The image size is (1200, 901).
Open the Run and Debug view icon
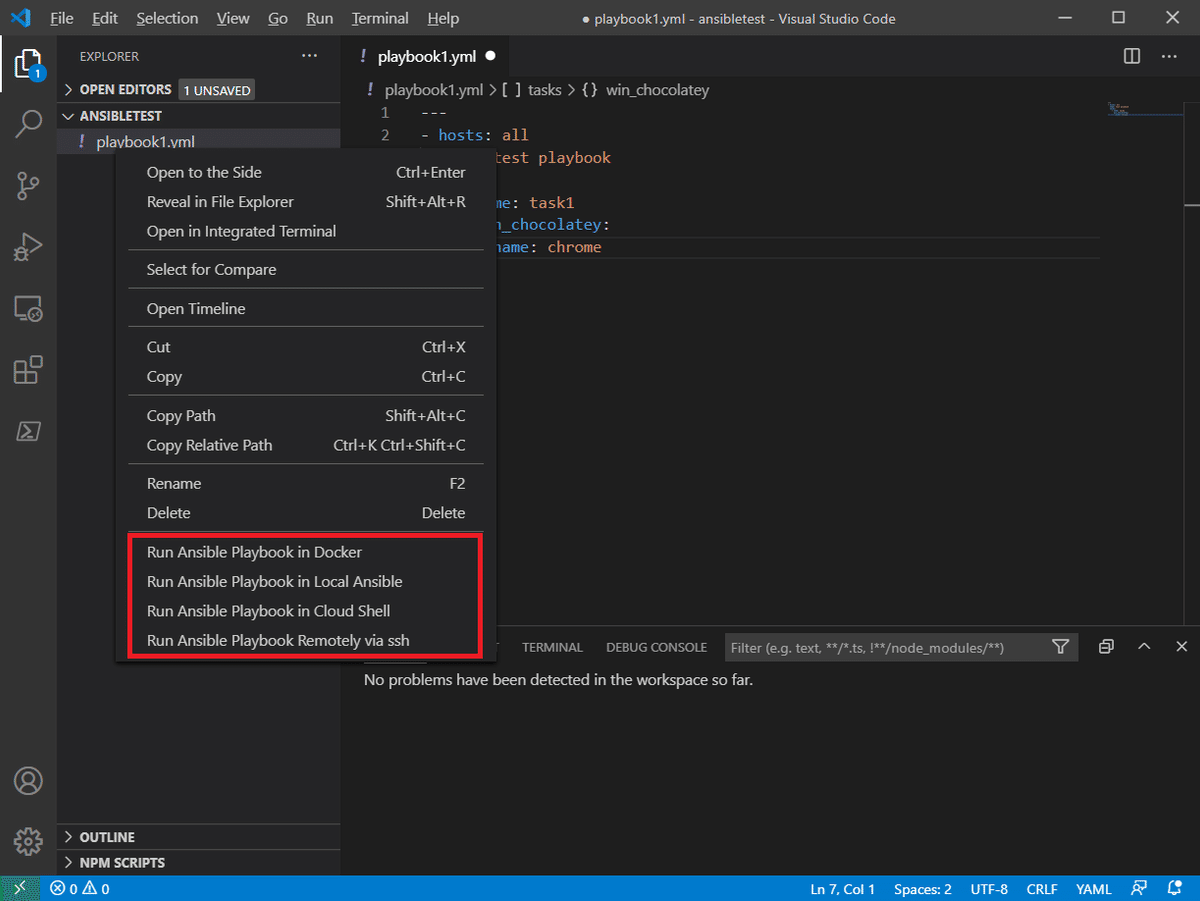coord(28,246)
